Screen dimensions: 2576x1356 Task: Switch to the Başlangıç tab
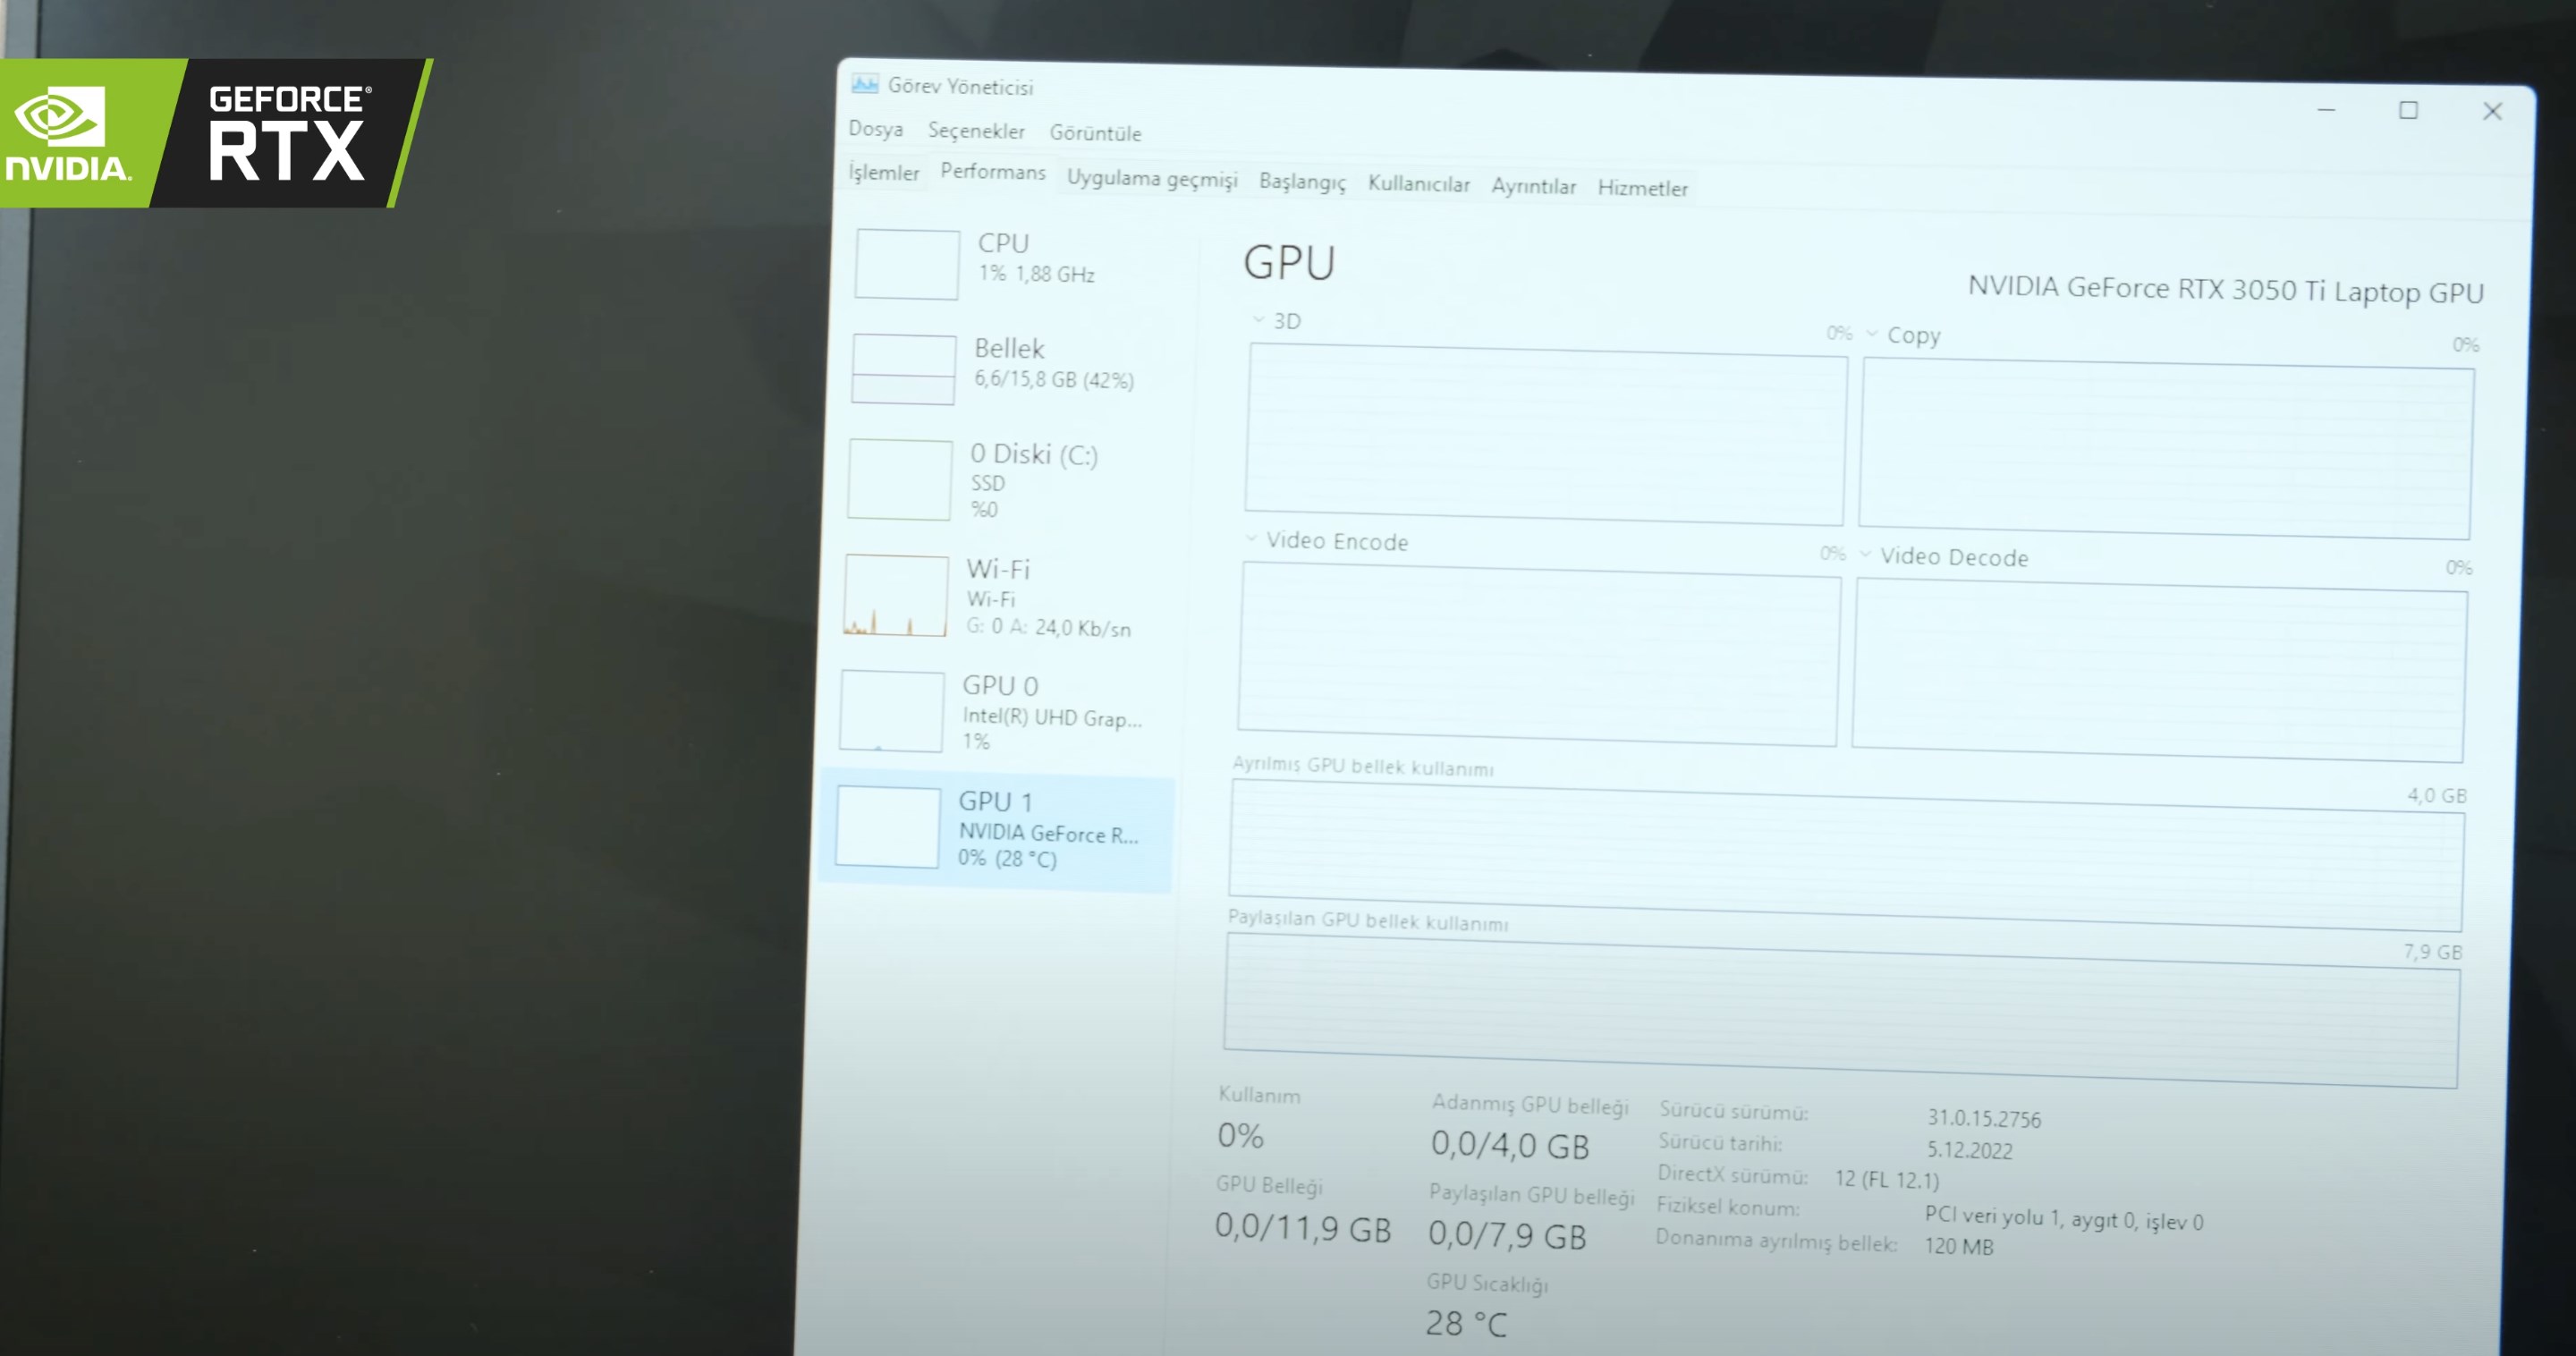[x=1302, y=182]
